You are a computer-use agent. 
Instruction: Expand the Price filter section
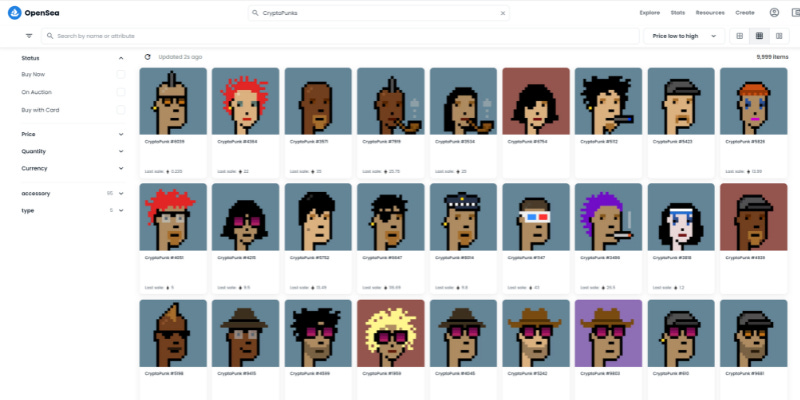pyautogui.click(x=121, y=134)
